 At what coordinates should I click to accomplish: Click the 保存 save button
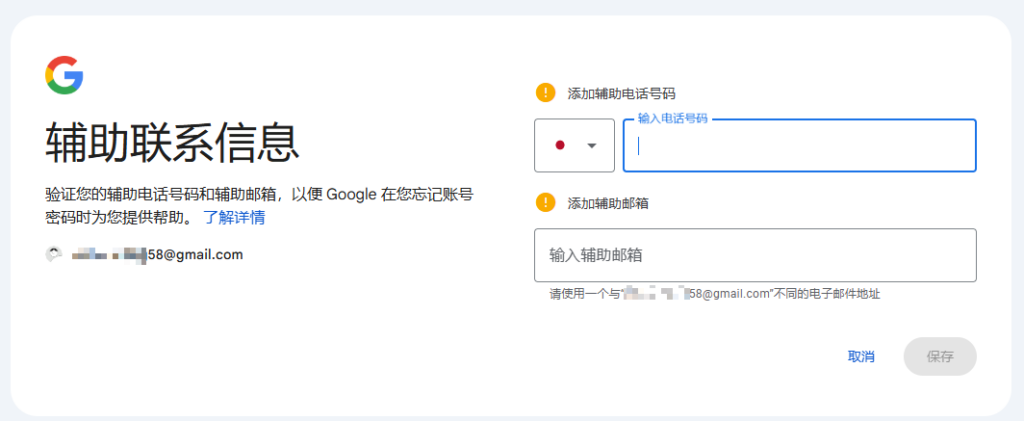[939, 357]
